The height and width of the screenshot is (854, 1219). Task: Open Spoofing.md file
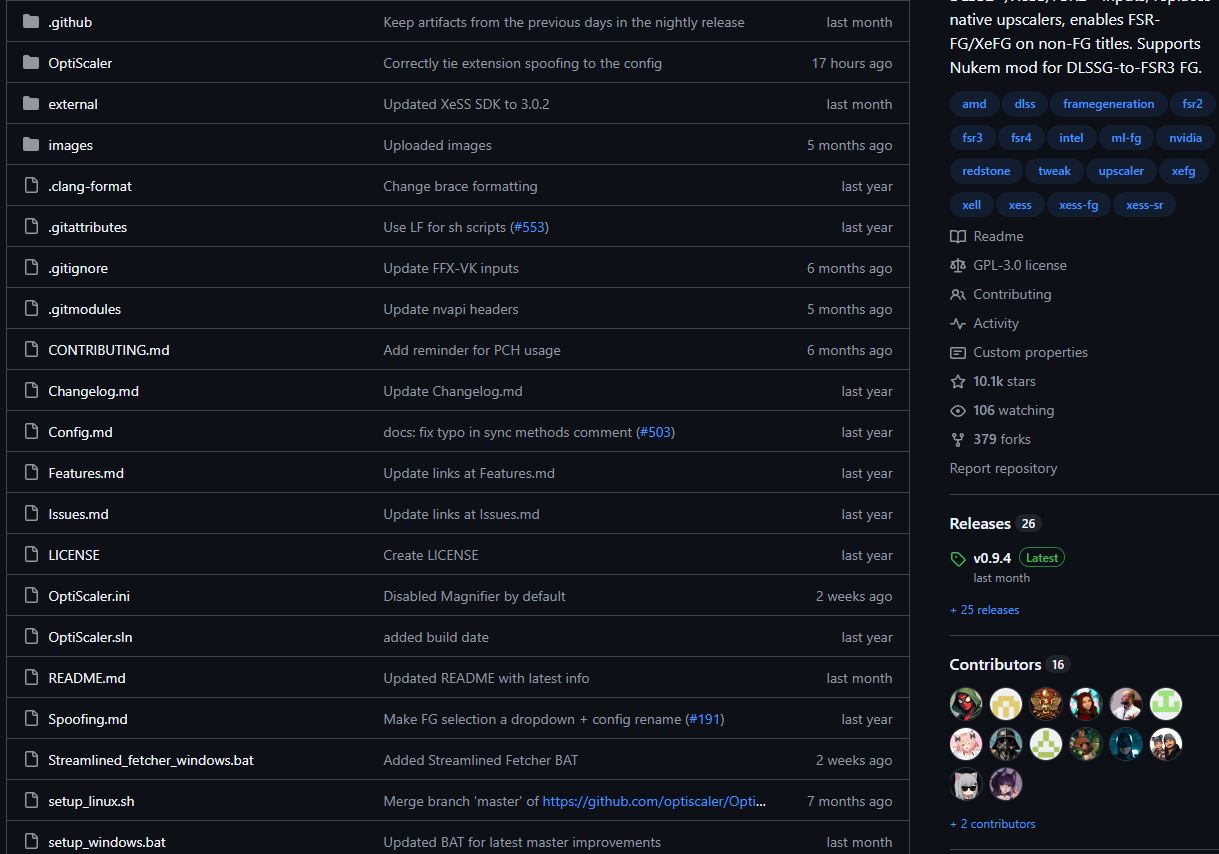click(x=88, y=719)
